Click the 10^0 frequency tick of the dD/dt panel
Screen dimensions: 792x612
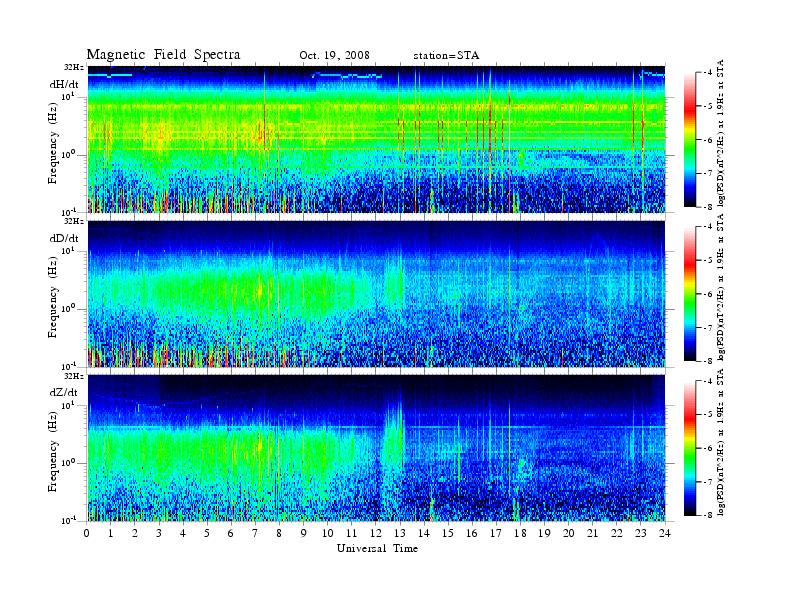(68, 308)
